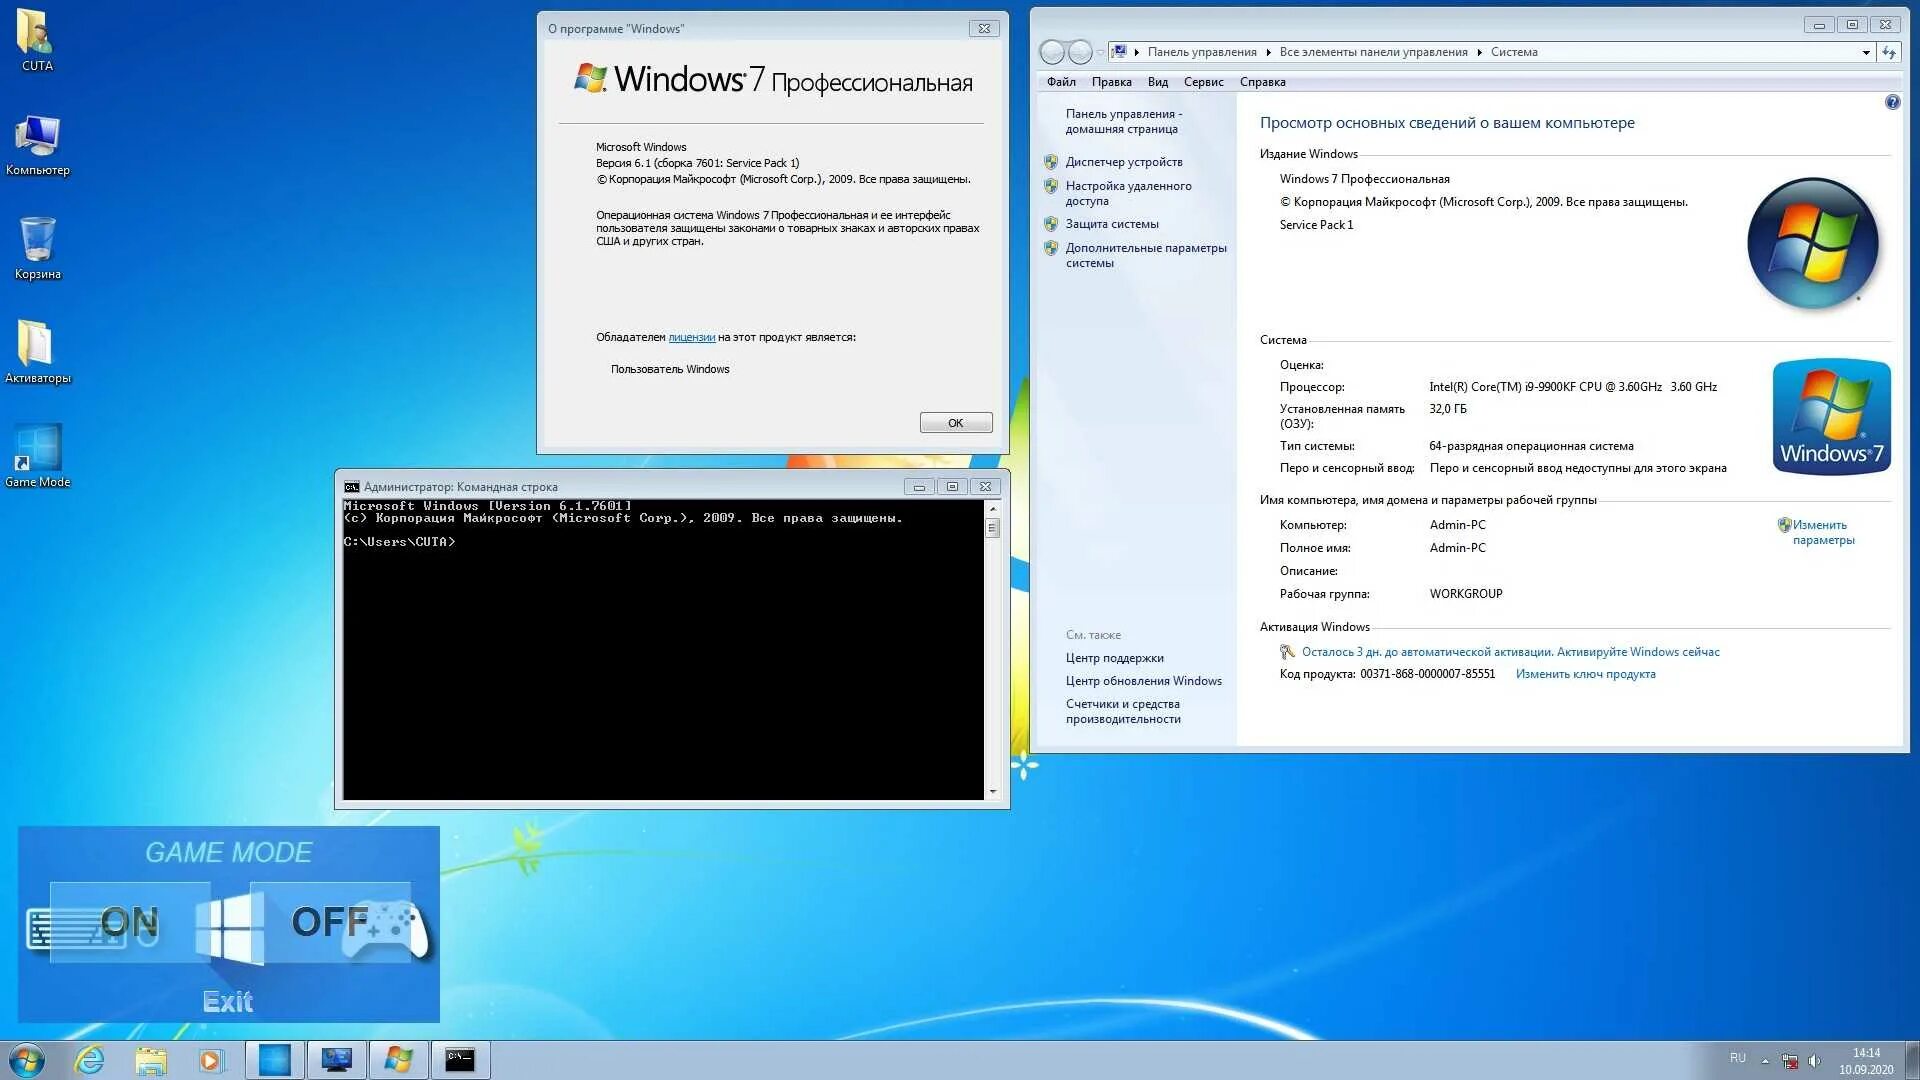Image resolution: width=1920 pixels, height=1080 pixels.
Task: Click Активируйте Windows сейчас link
Action: pos(1637,651)
